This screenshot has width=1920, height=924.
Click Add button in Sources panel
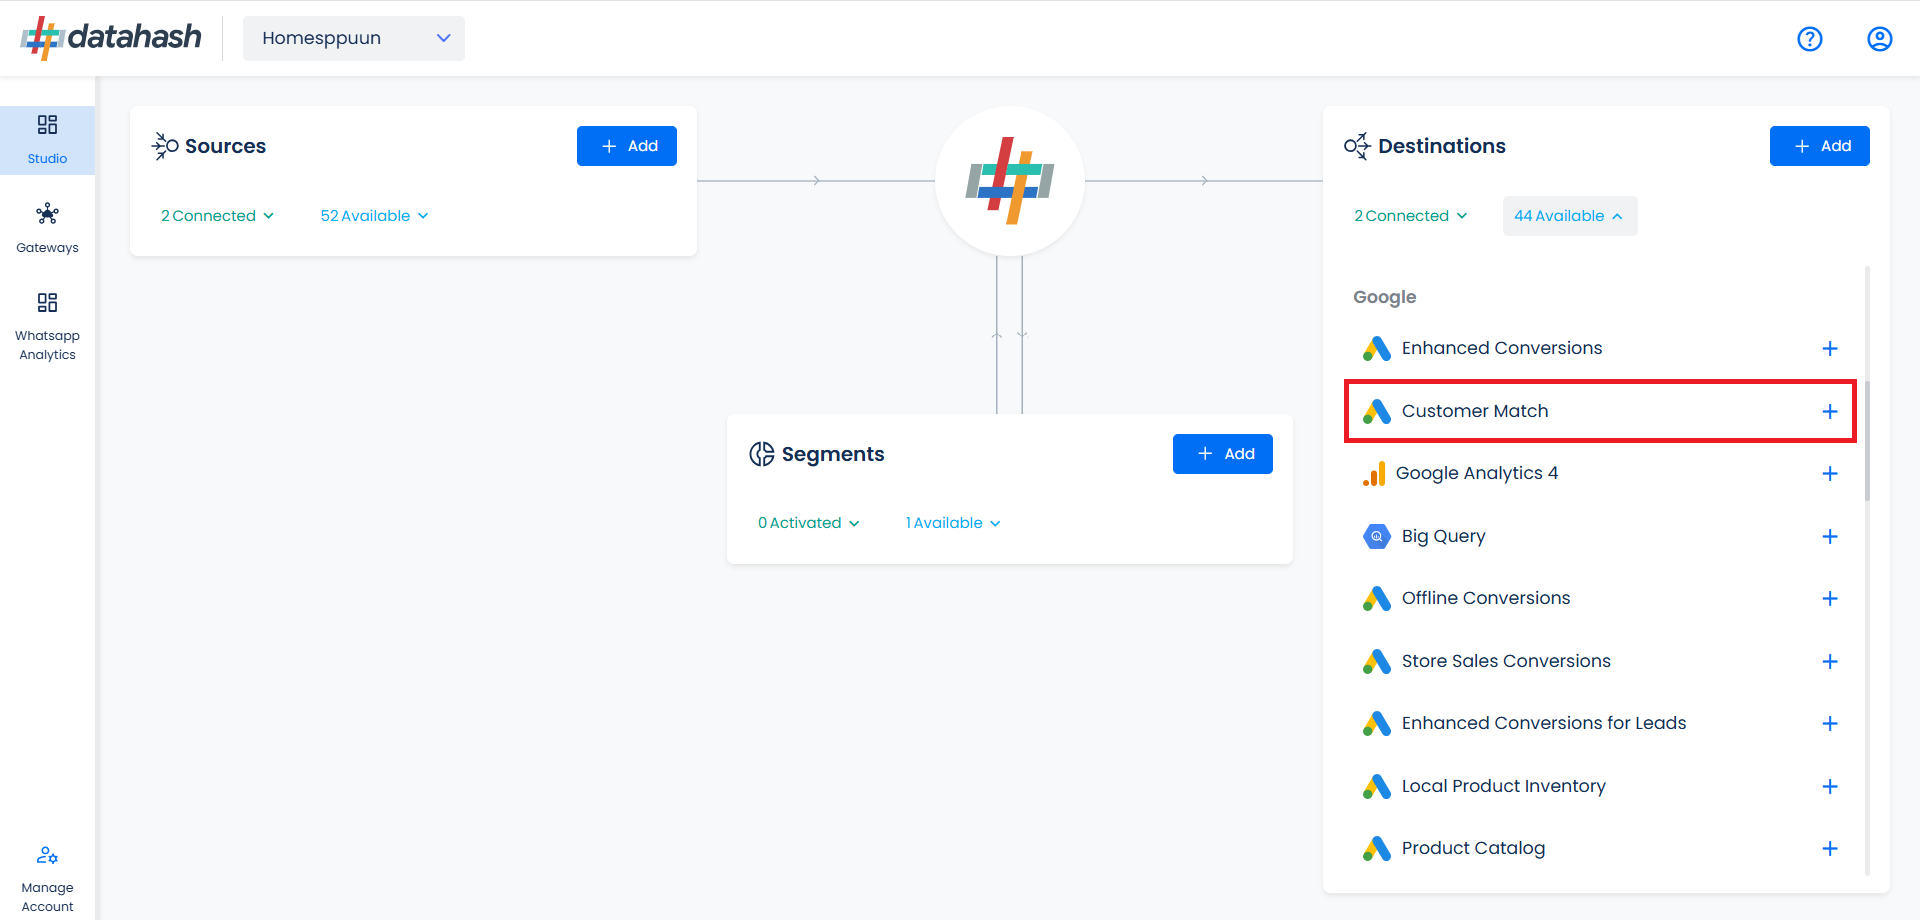[x=627, y=146]
